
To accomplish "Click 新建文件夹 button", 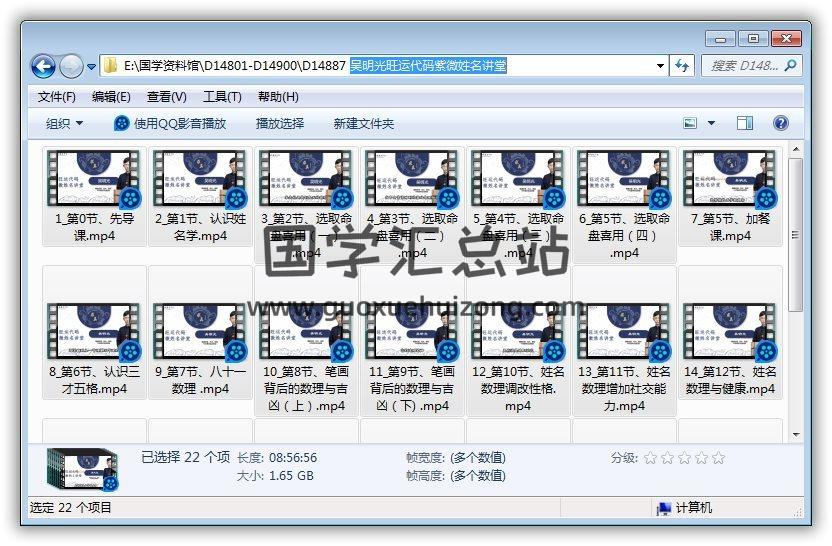I will [x=363, y=124].
